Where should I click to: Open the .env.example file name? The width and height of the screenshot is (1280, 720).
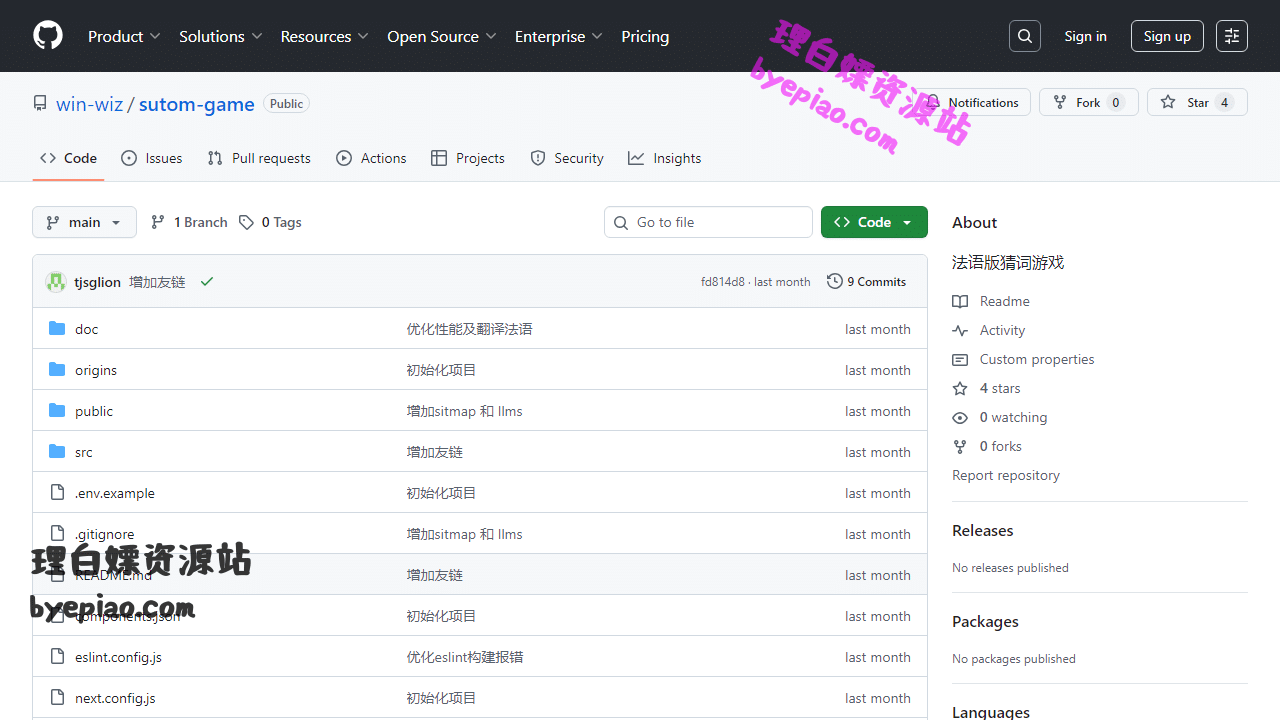click(115, 493)
